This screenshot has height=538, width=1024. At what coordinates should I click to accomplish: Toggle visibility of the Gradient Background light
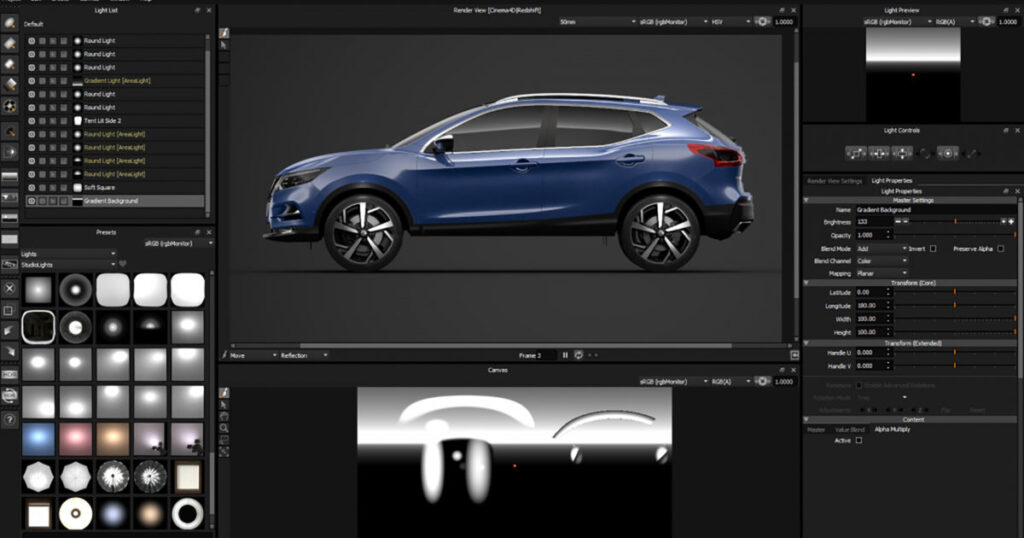pyautogui.click(x=31, y=201)
